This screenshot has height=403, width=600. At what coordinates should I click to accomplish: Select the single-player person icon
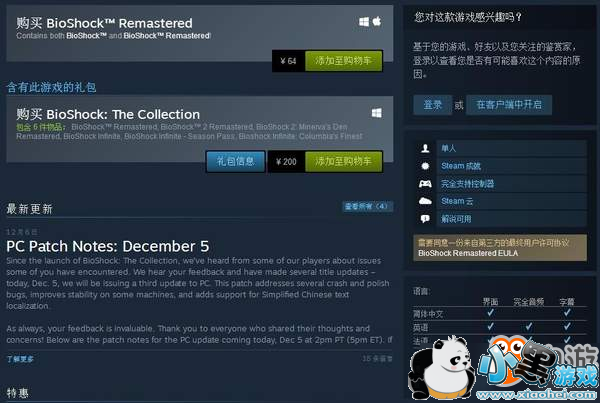tap(425, 148)
